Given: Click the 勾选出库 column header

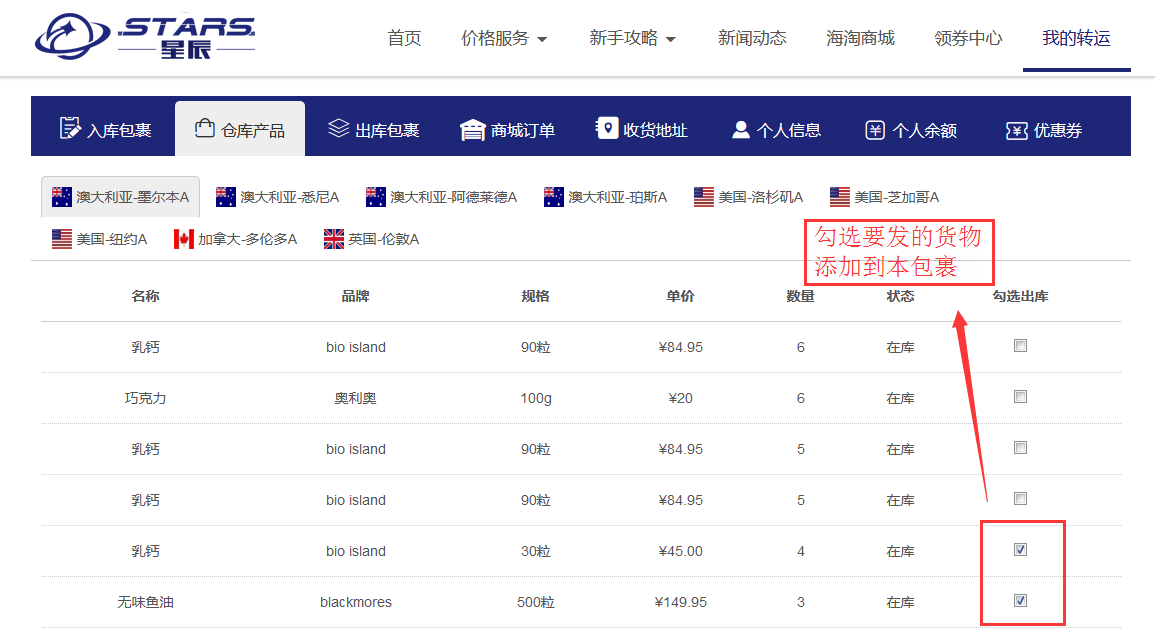Looking at the screenshot, I should click(x=1020, y=296).
